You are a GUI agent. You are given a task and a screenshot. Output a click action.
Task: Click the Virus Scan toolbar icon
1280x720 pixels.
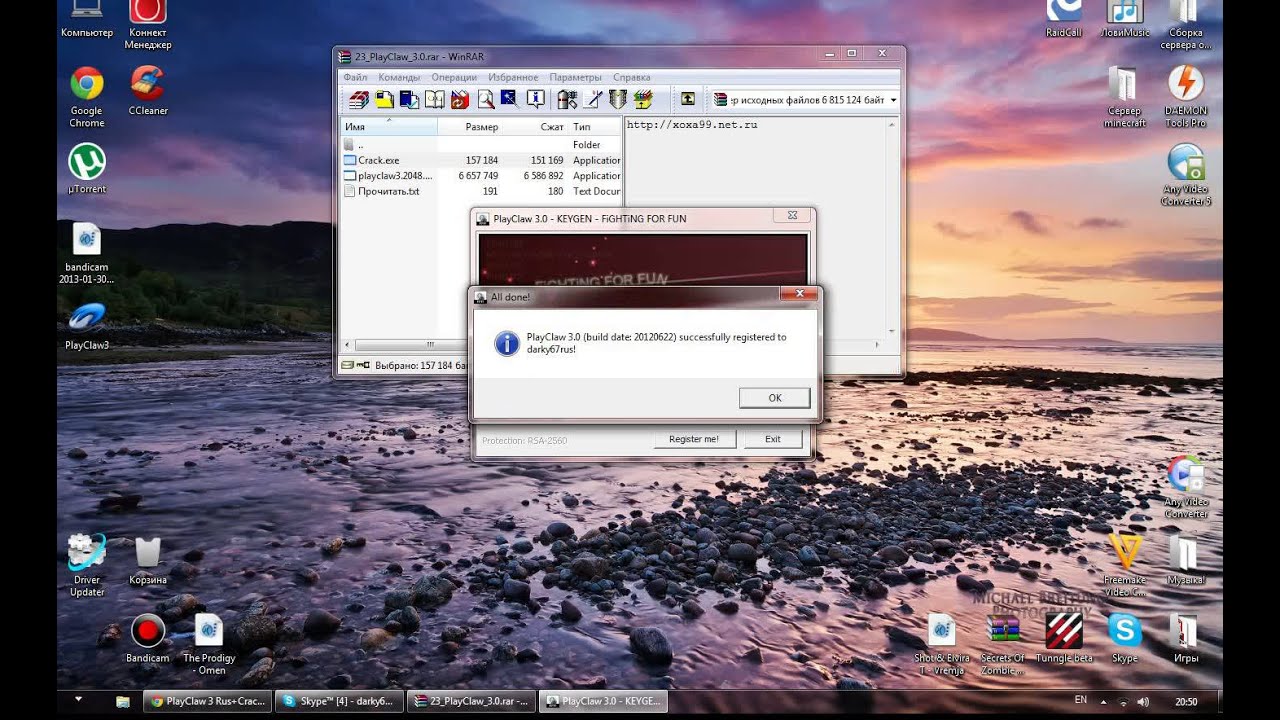coord(567,99)
